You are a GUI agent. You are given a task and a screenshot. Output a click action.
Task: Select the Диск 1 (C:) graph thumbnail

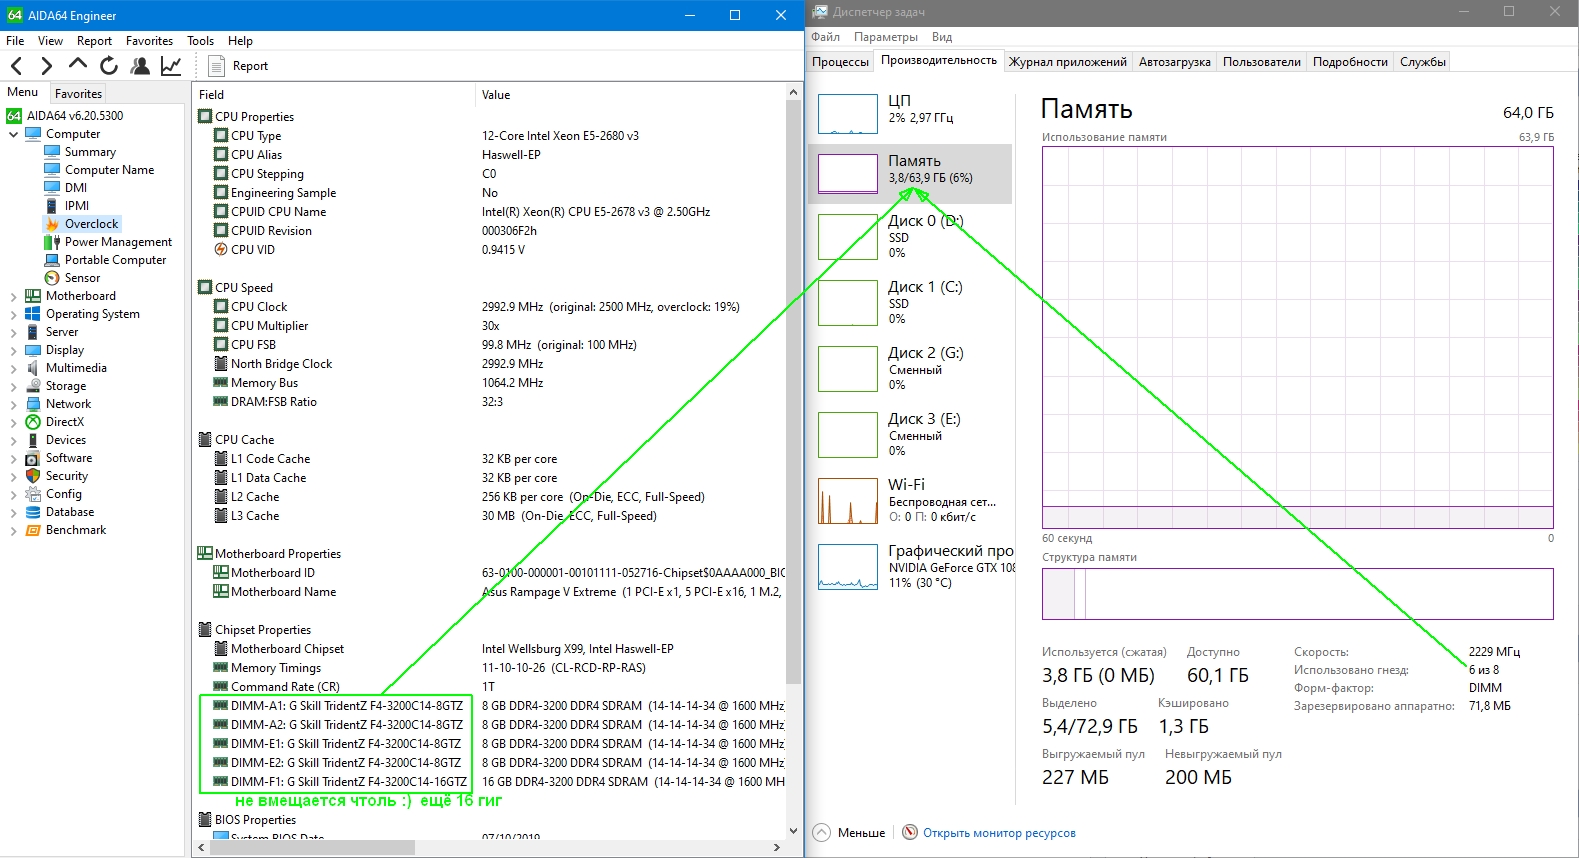pos(848,303)
